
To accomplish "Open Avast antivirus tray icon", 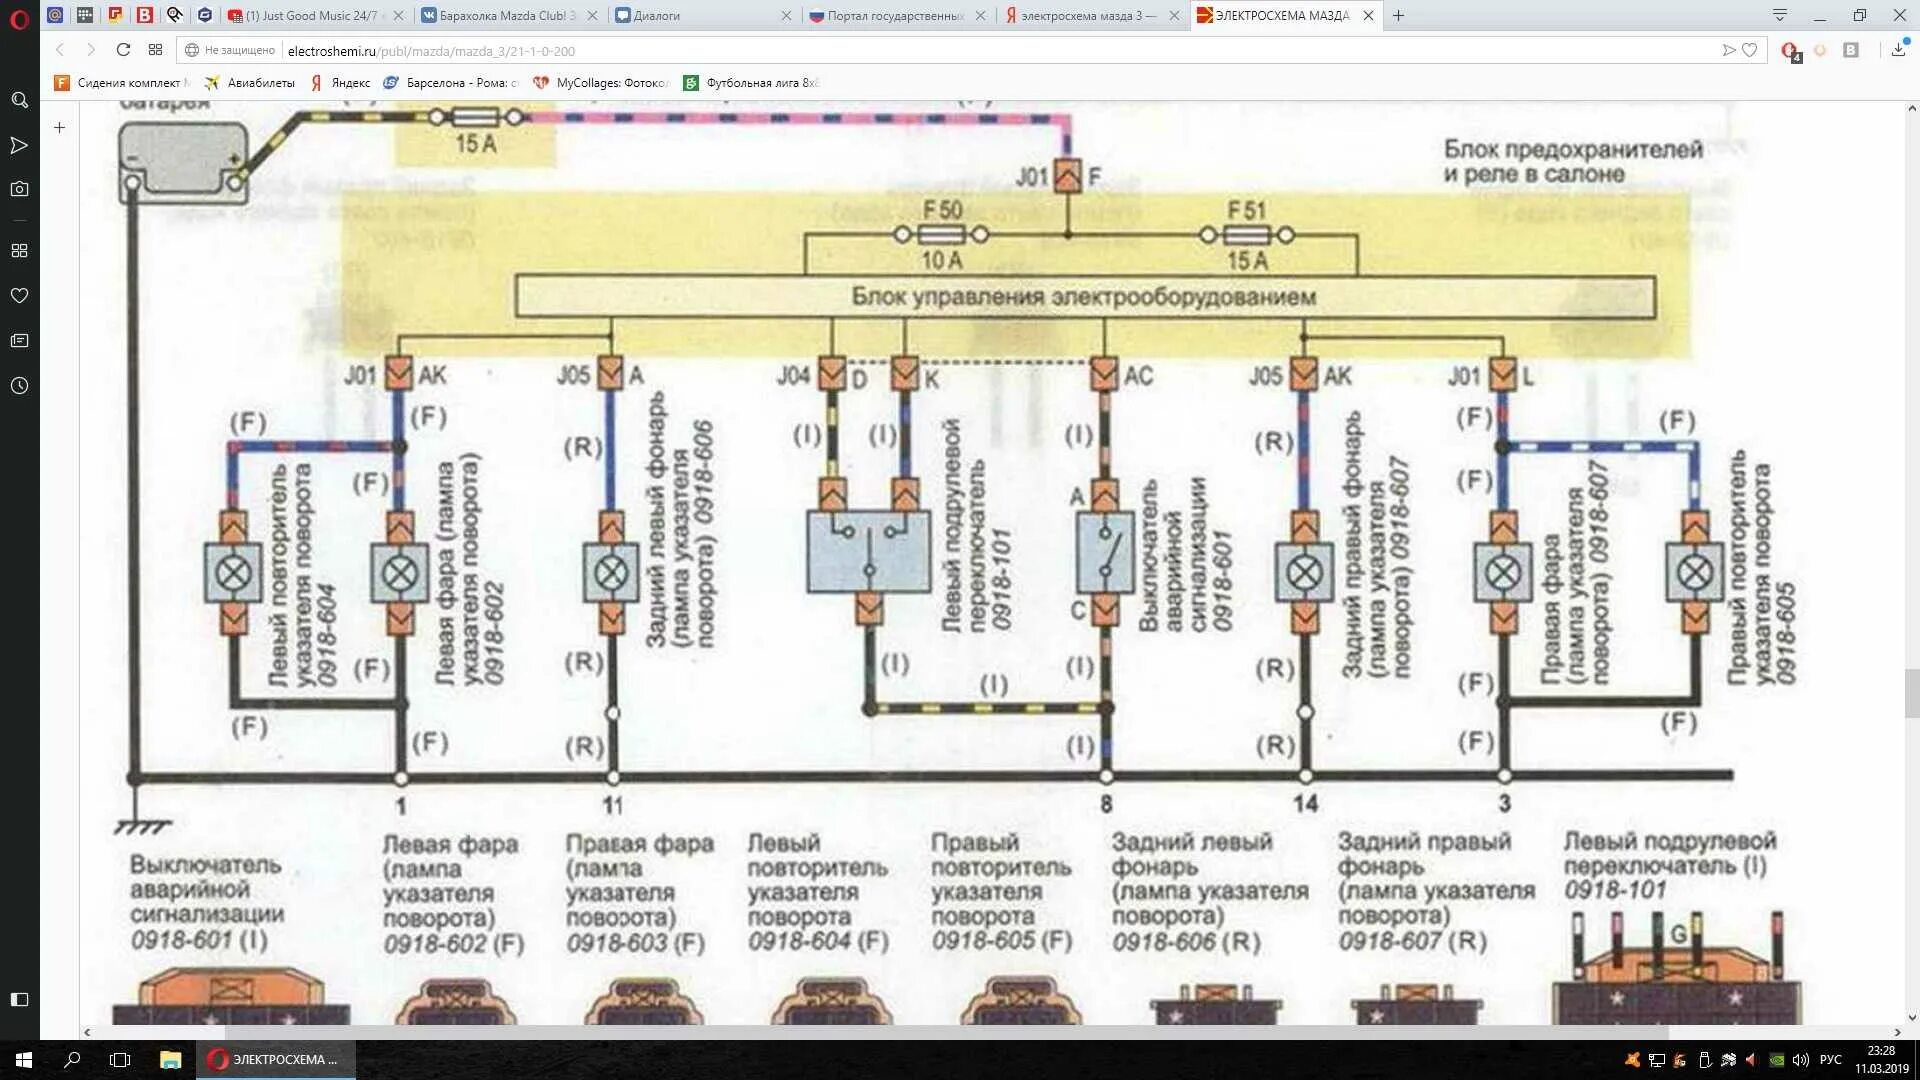I will (x=1632, y=1060).
